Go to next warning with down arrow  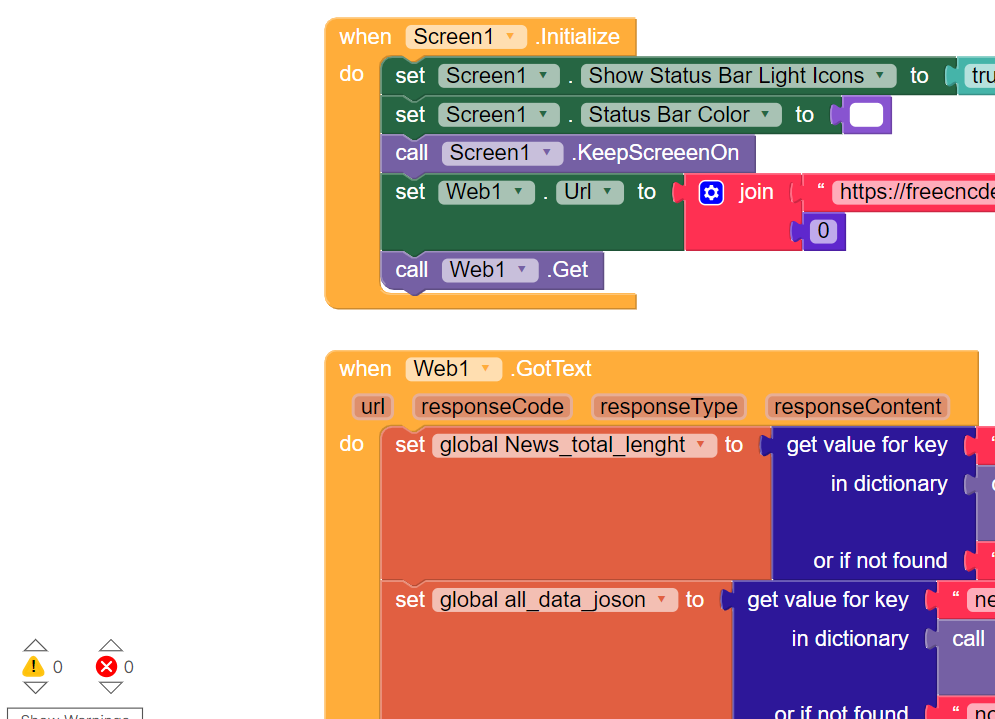35,687
